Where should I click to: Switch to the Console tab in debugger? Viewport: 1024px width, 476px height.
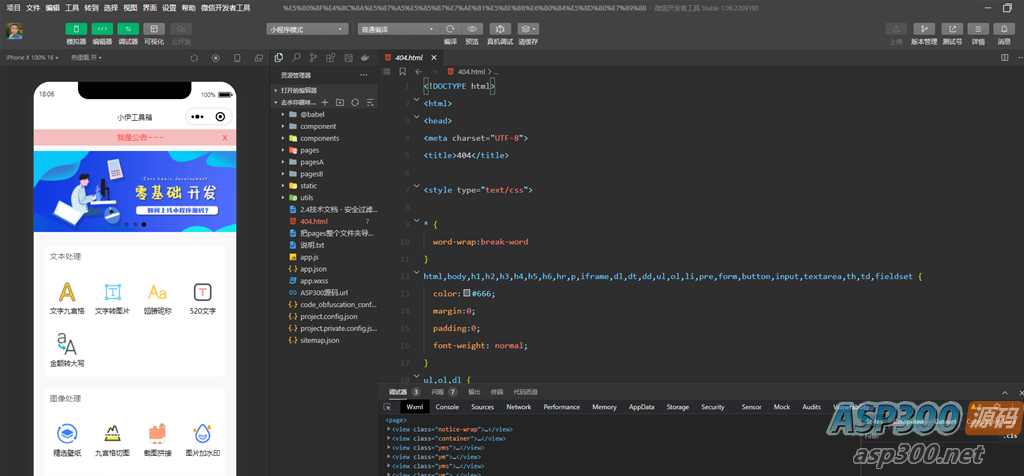pyautogui.click(x=447, y=407)
